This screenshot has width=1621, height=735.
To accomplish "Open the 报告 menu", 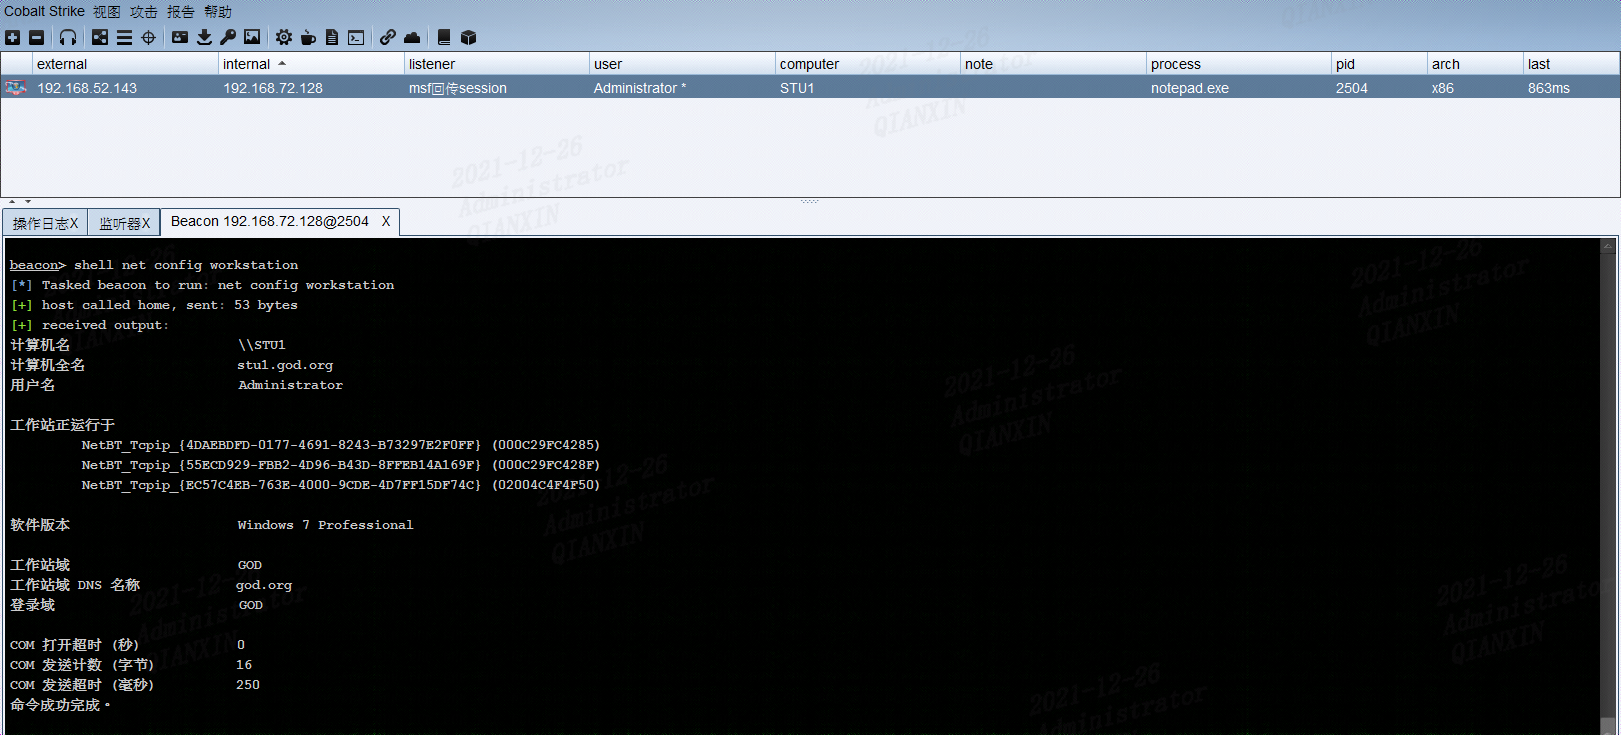I will coord(181,11).
